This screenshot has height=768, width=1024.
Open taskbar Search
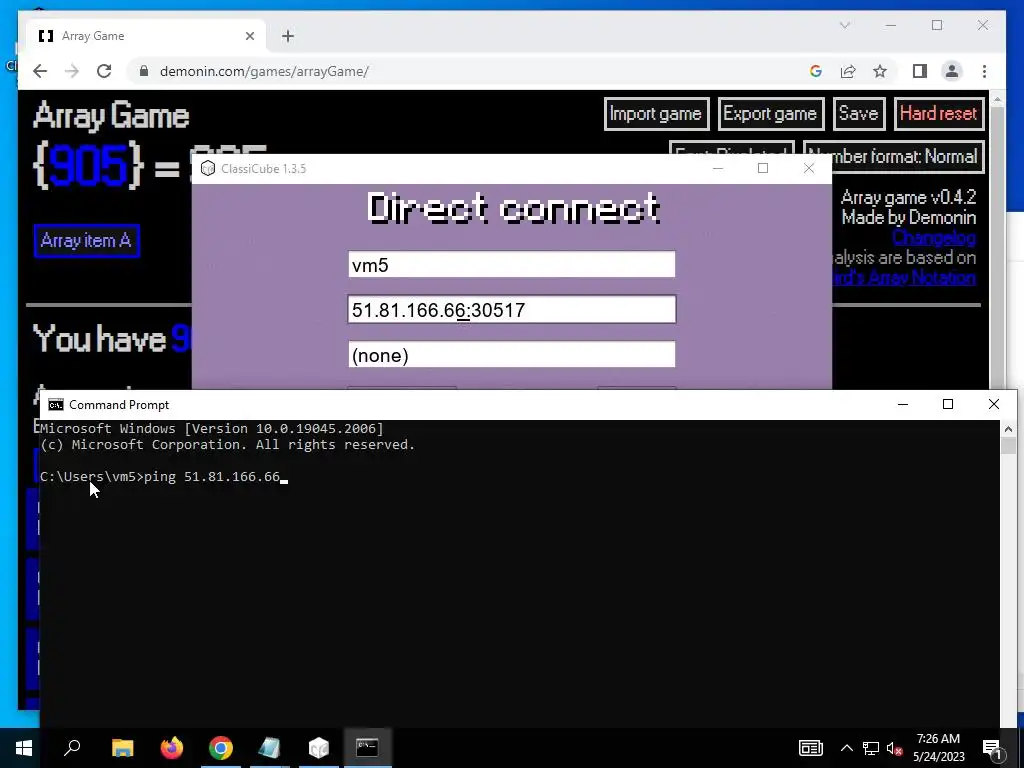72,748
